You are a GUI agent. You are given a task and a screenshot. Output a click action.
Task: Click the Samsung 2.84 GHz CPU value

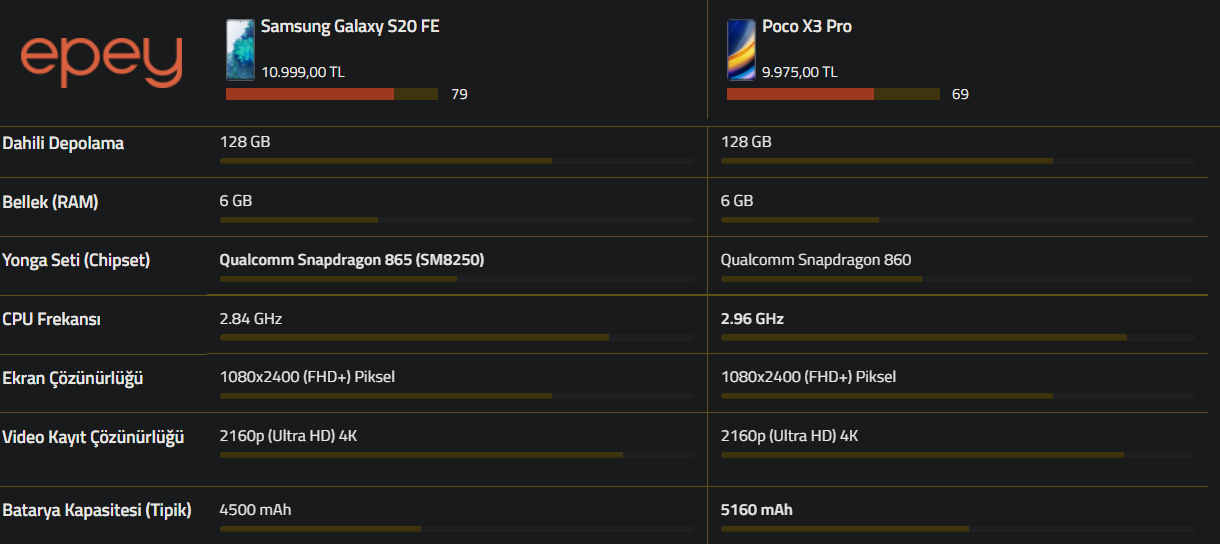pos(251,319)
